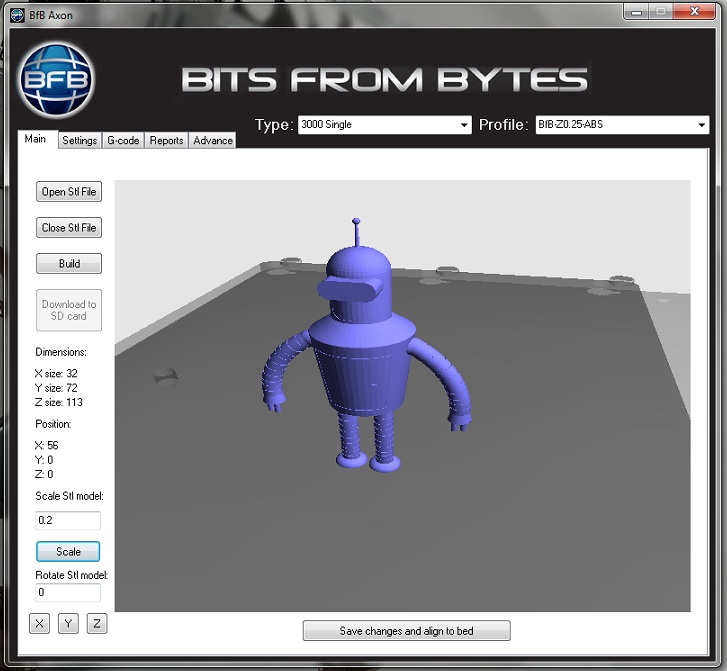Click the BFB globe logo
This screenshot has height=671, width=727.
pos(57,79)
